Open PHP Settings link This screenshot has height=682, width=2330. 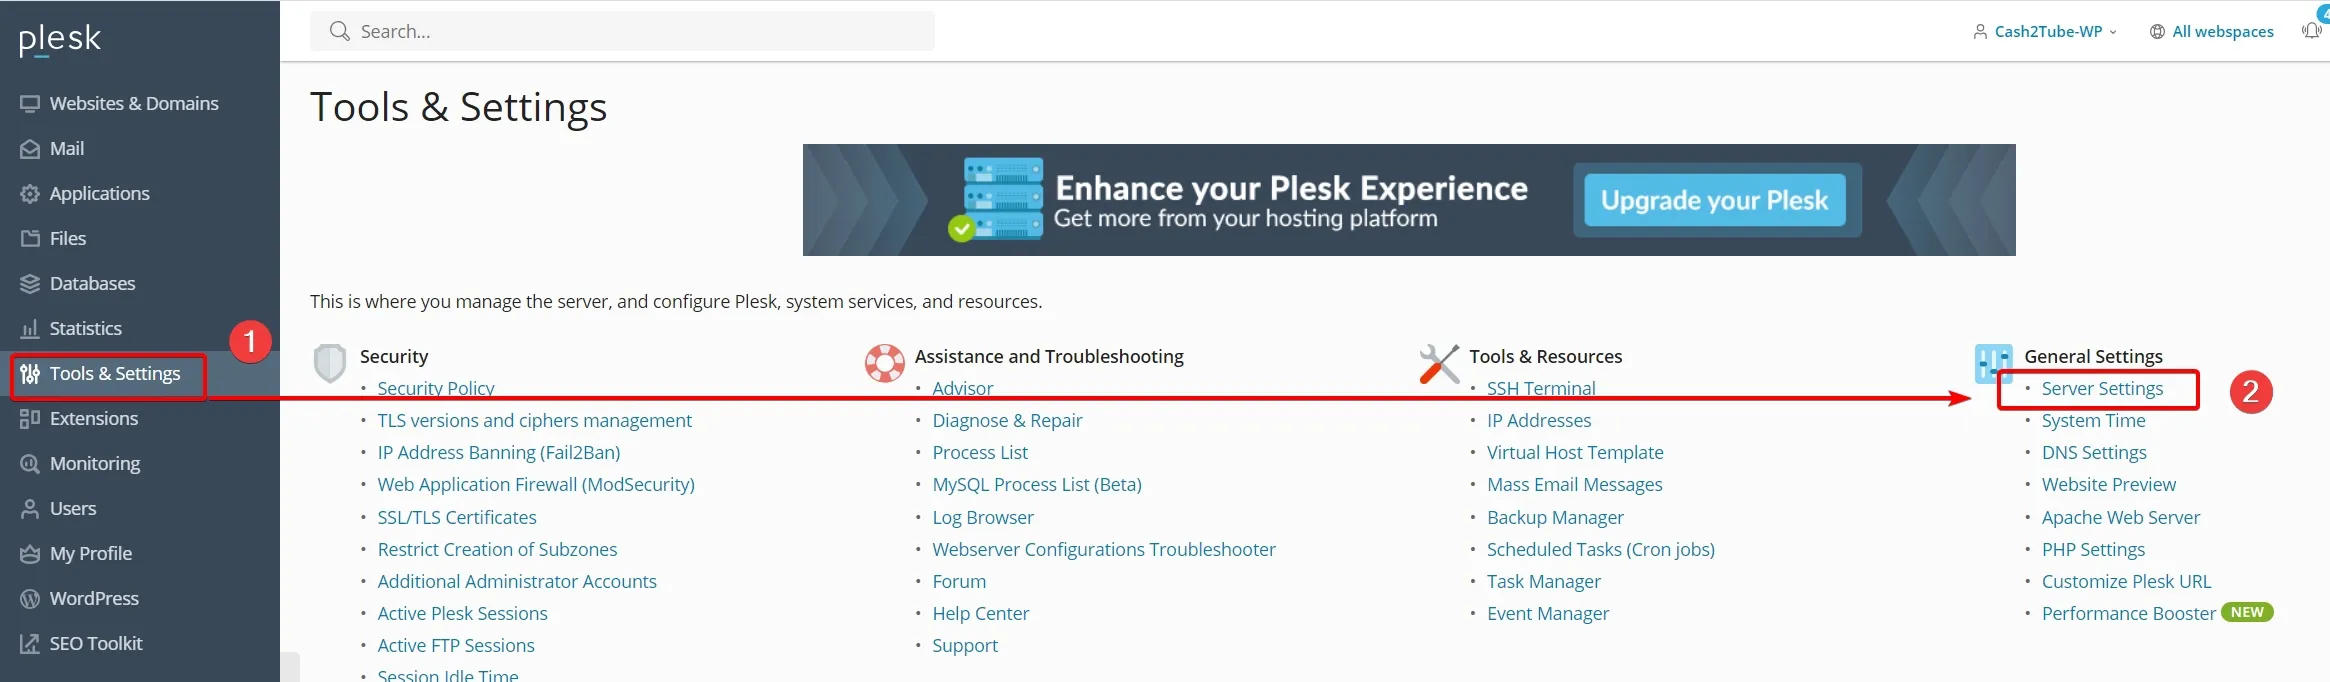(x=2093, y=550)
